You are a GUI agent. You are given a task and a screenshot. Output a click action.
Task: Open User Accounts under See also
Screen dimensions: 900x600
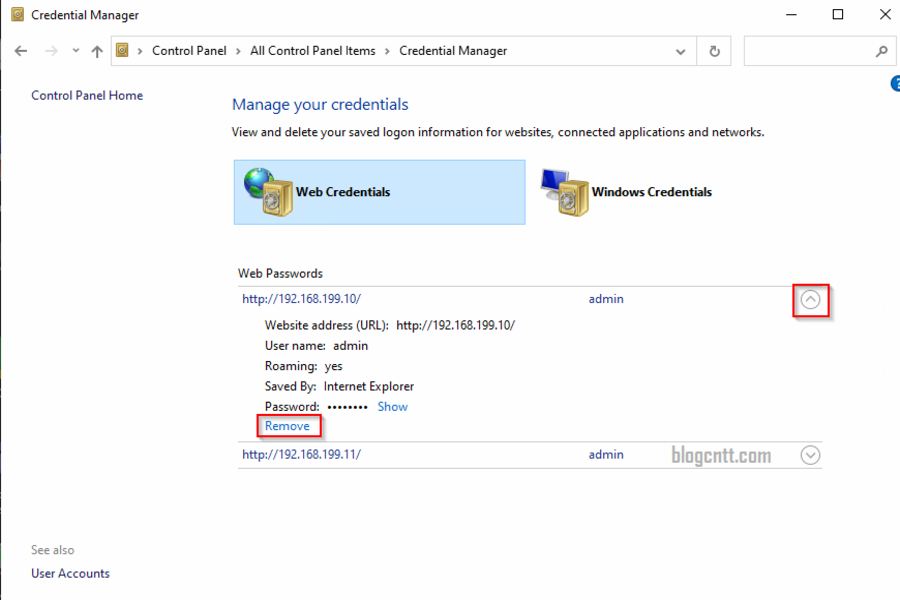tap(70, 573)
